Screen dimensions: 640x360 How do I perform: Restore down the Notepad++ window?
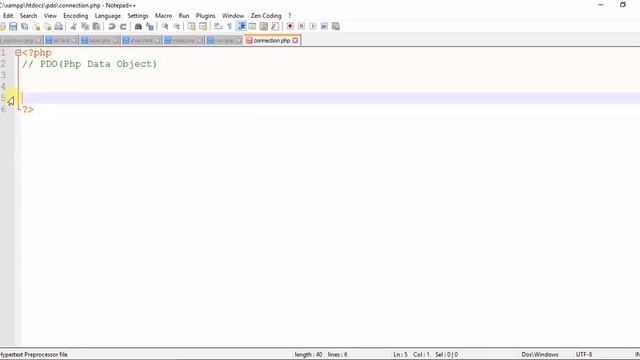point(622,5)
